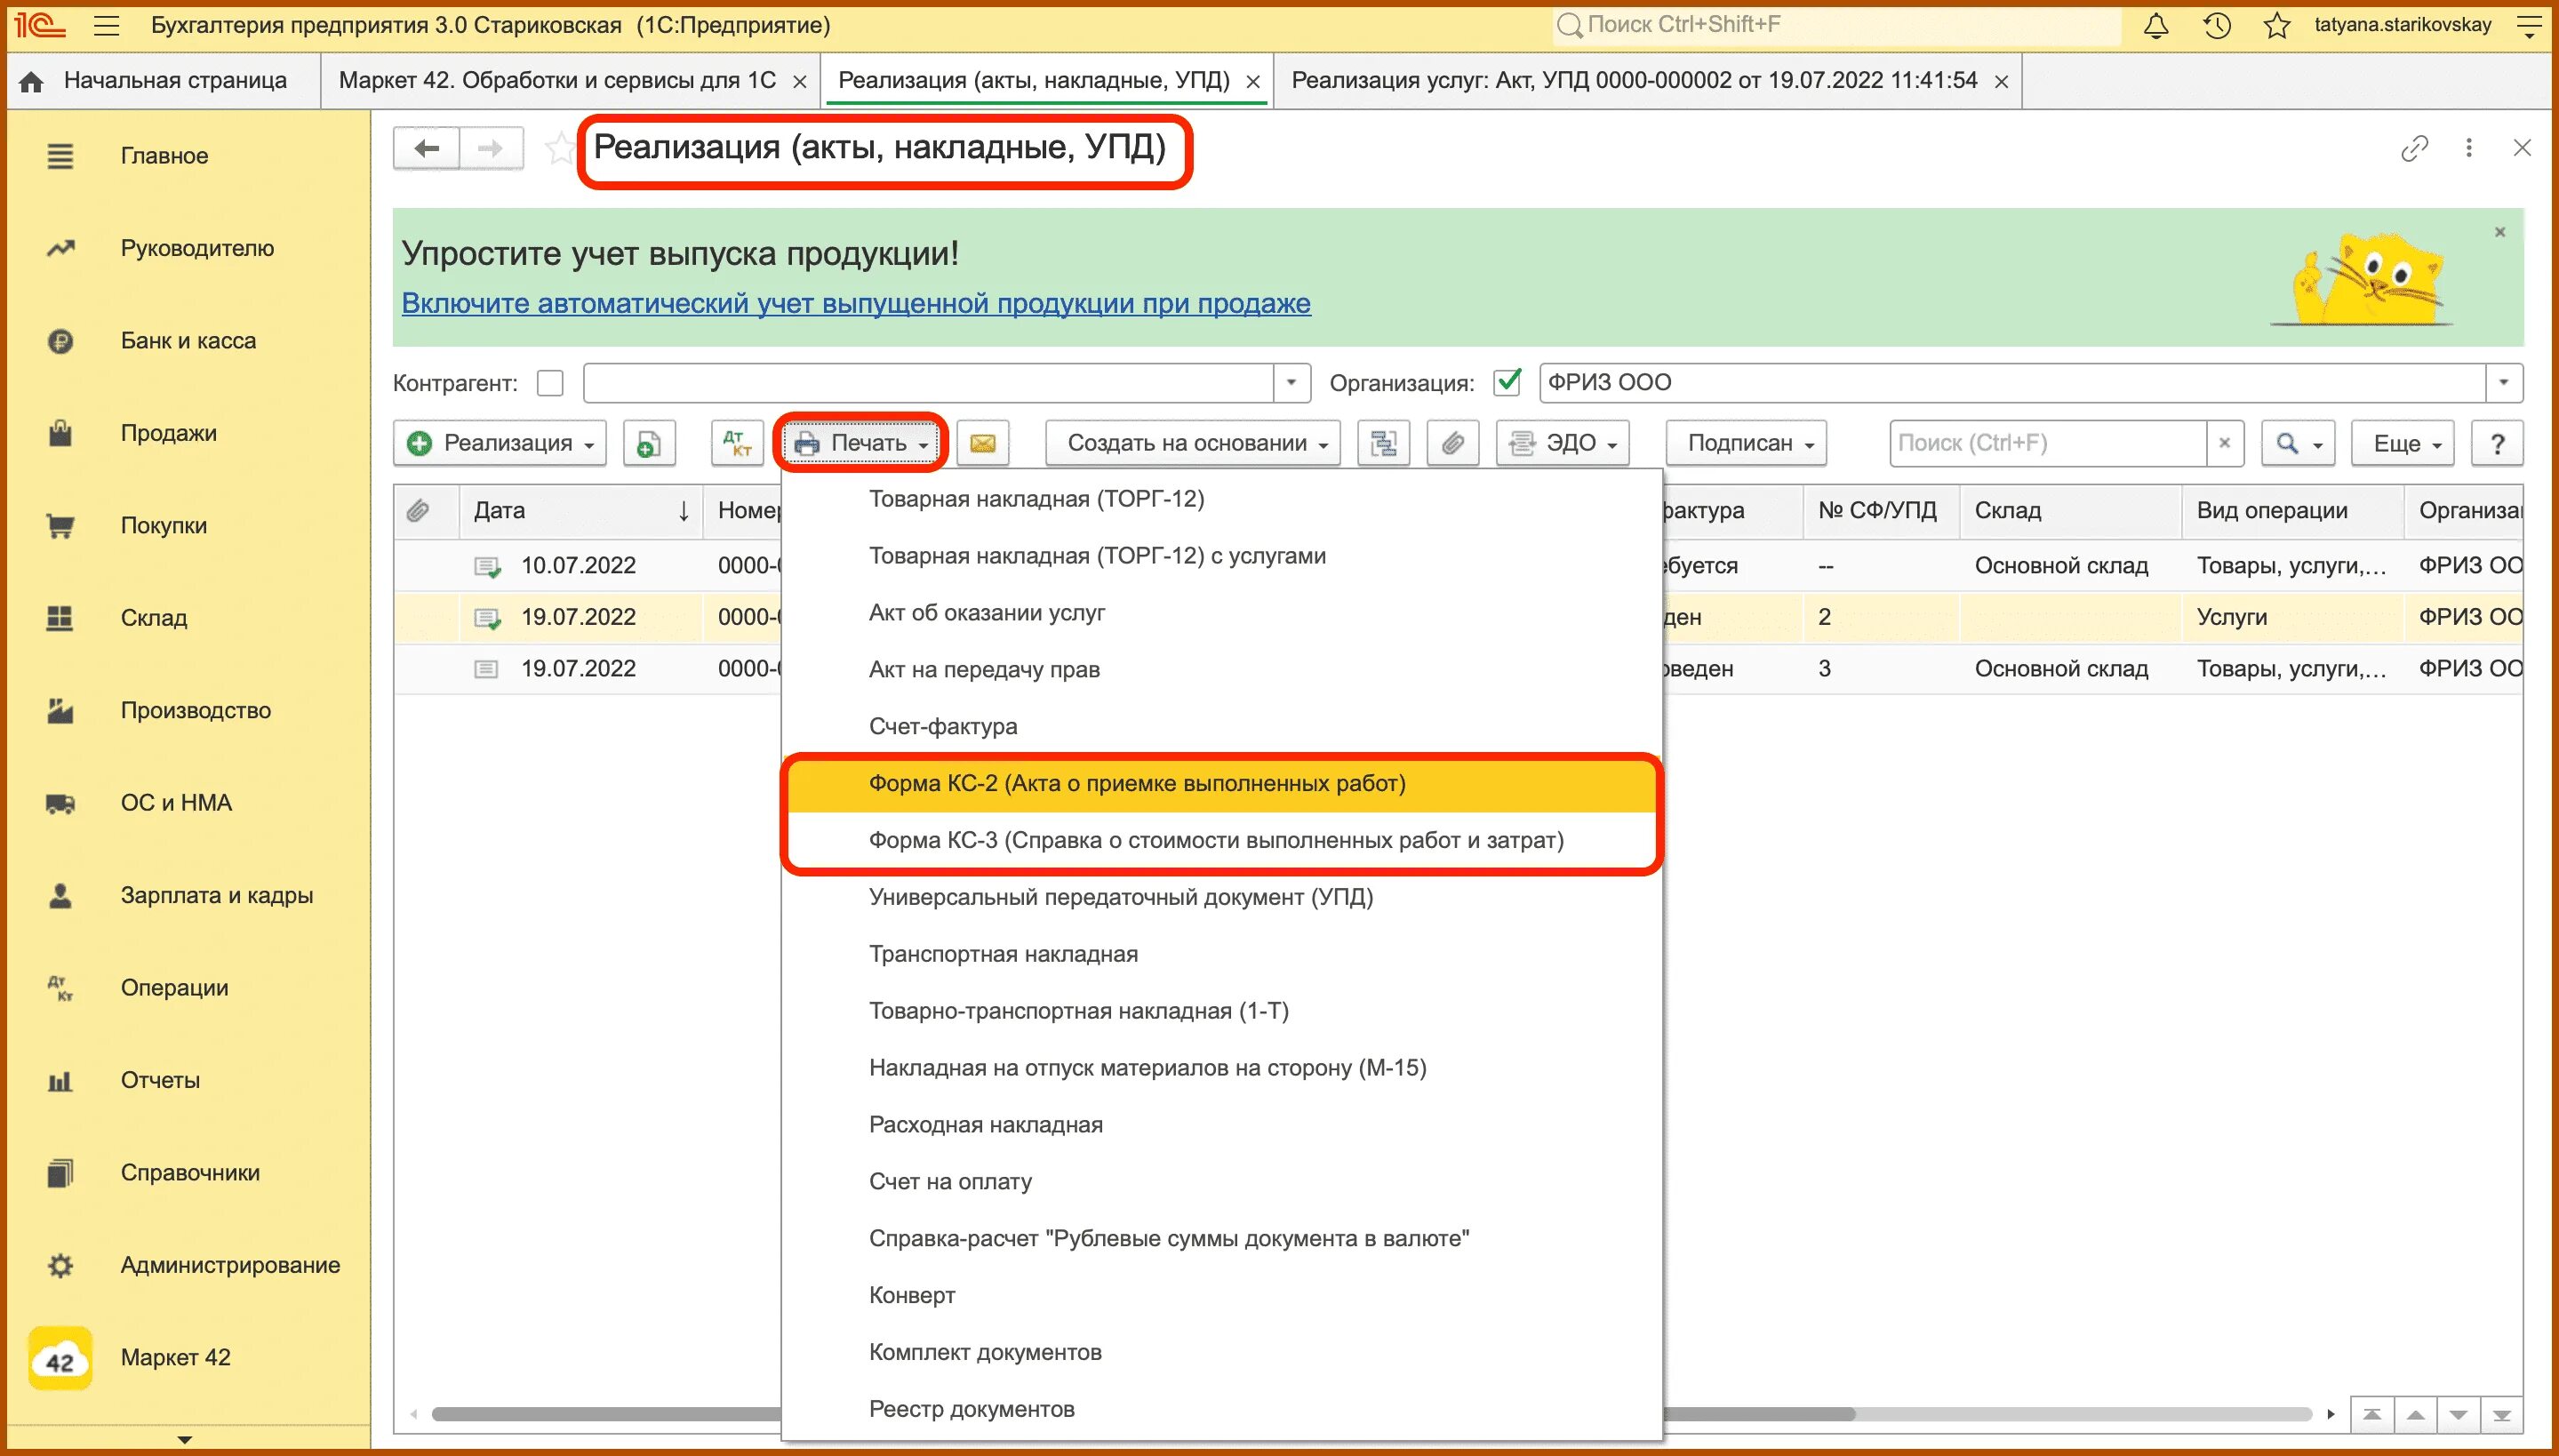Open the hamburger main menu icon
Image resolution: width=2559 pixels, height=1456 pixels.
click(x=106, y=26)
